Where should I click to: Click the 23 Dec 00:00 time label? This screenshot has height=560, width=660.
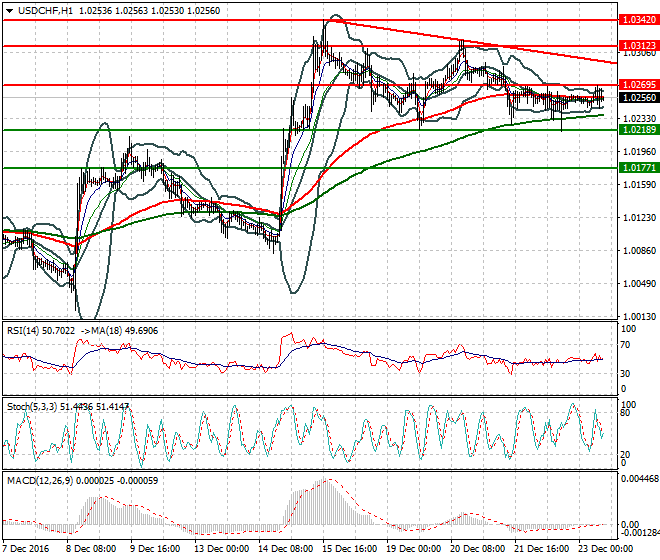(605, 549)
